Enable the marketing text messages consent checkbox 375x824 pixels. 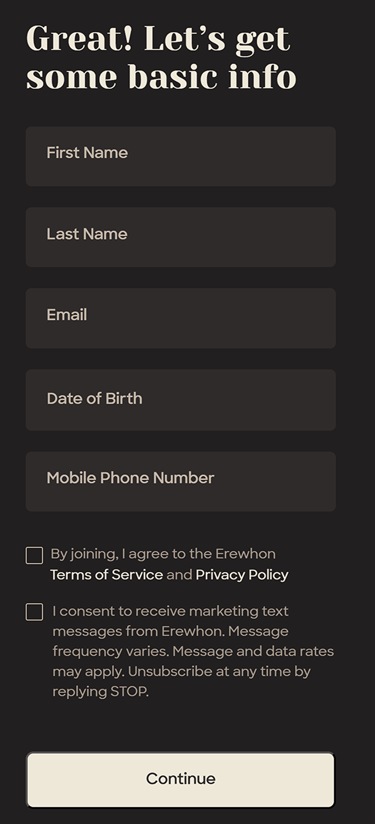point(34,612)
